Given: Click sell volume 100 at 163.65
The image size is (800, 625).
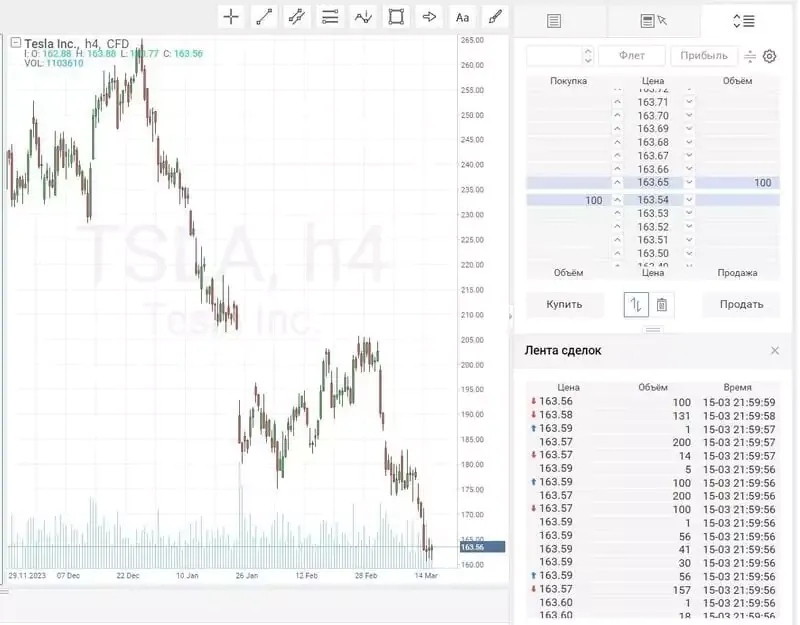Looking at the screenshot, I should click(763, 183).
